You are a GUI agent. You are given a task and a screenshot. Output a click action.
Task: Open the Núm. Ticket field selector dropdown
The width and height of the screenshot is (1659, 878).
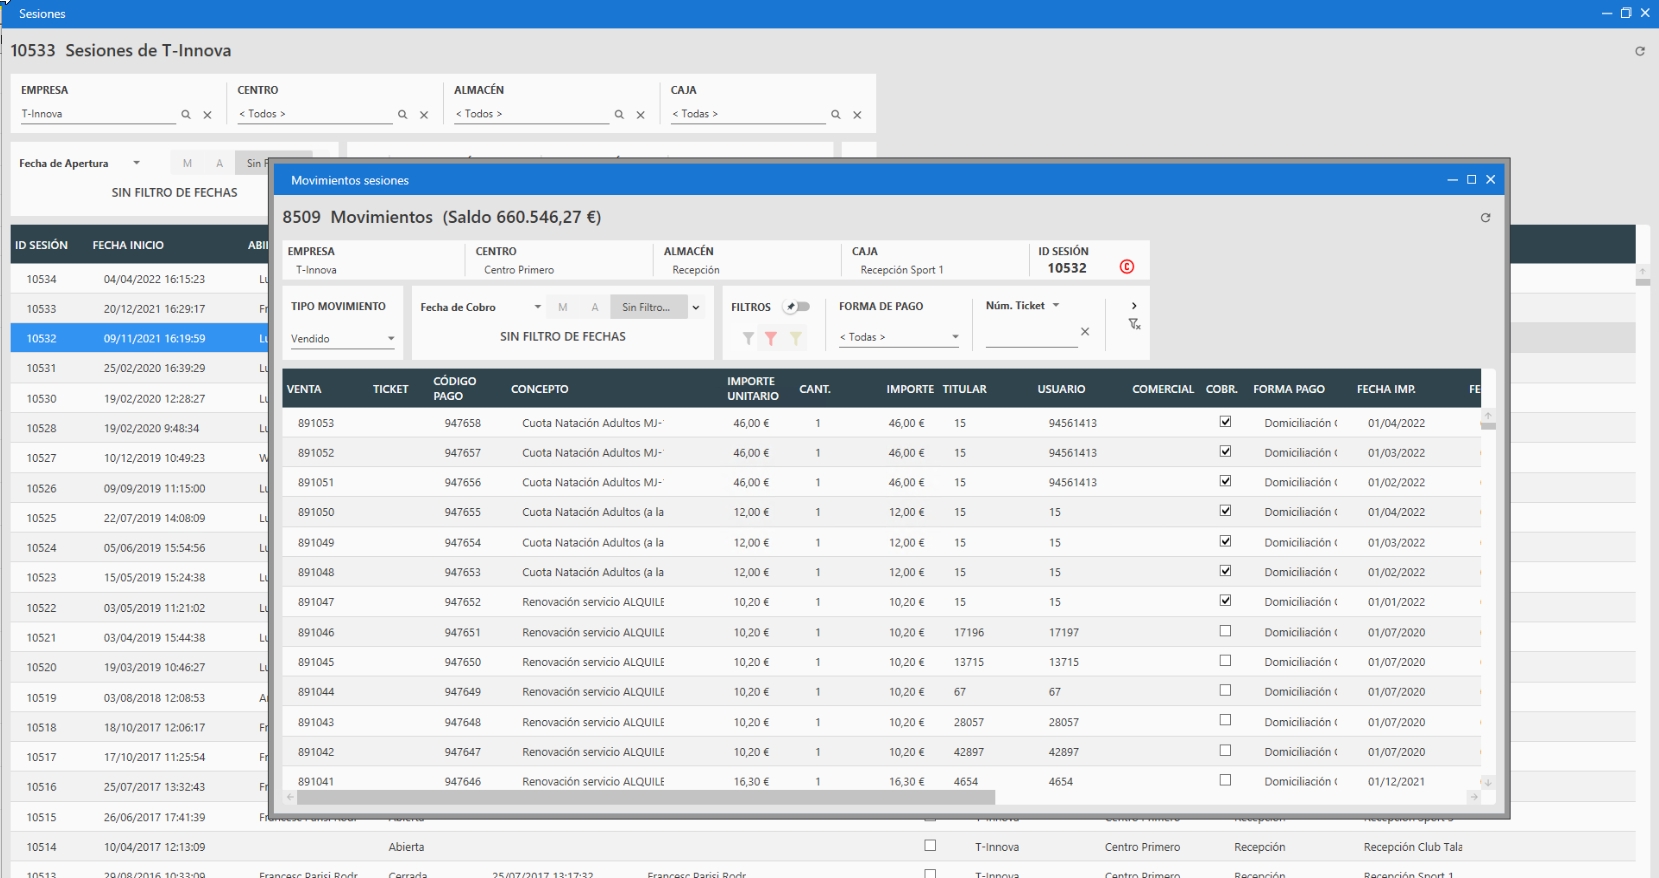click(1056, 306)
